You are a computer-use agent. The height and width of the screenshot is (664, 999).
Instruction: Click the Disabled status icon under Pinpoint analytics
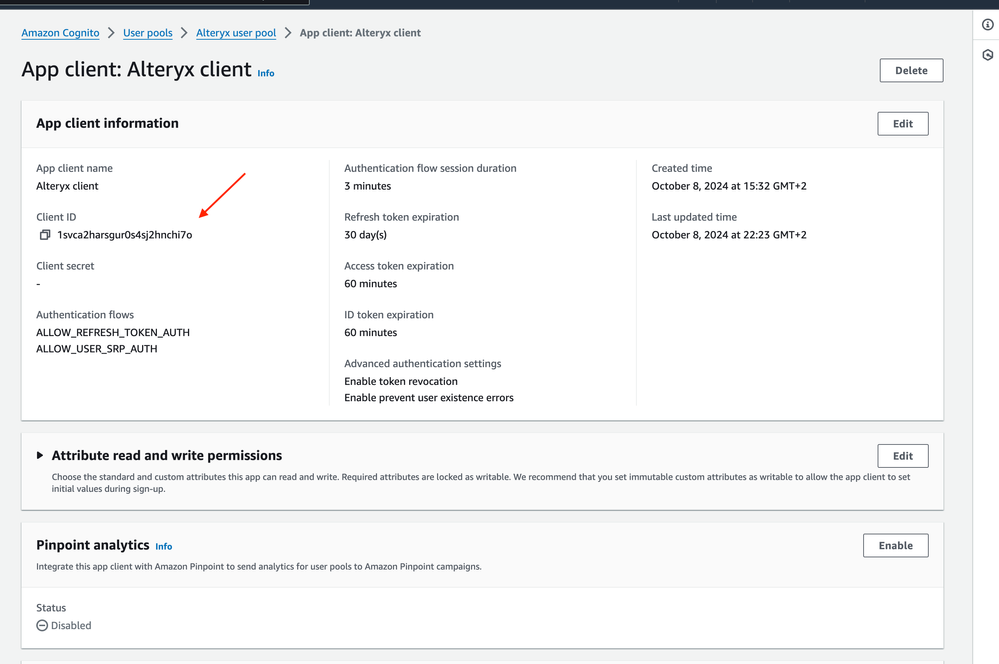point(42,626)
